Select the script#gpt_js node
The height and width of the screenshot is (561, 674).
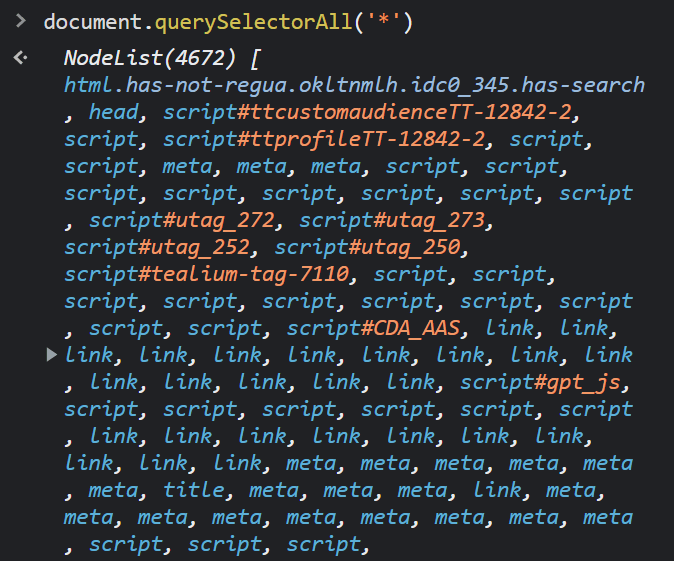pos(540,382)
